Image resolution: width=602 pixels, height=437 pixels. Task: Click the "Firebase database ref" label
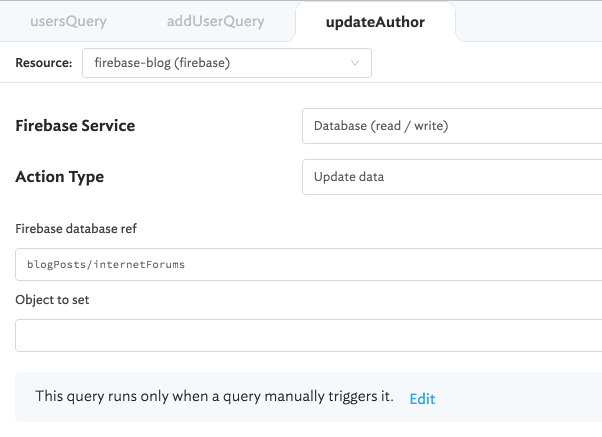pyautogui.click(x=76, y=229)
